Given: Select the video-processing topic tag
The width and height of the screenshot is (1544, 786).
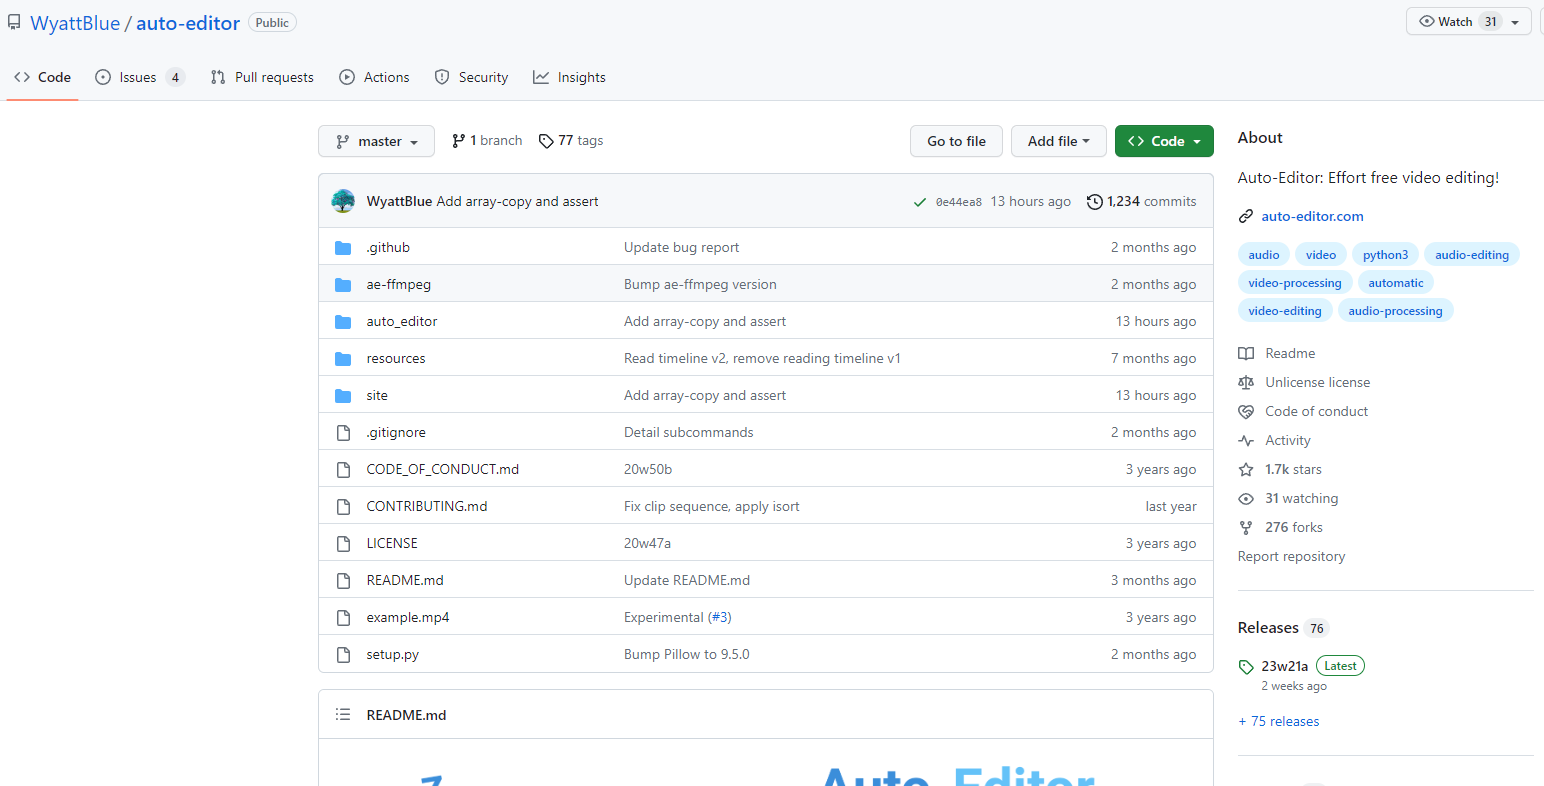Looking at the screenshot, I should [1295, 283].
